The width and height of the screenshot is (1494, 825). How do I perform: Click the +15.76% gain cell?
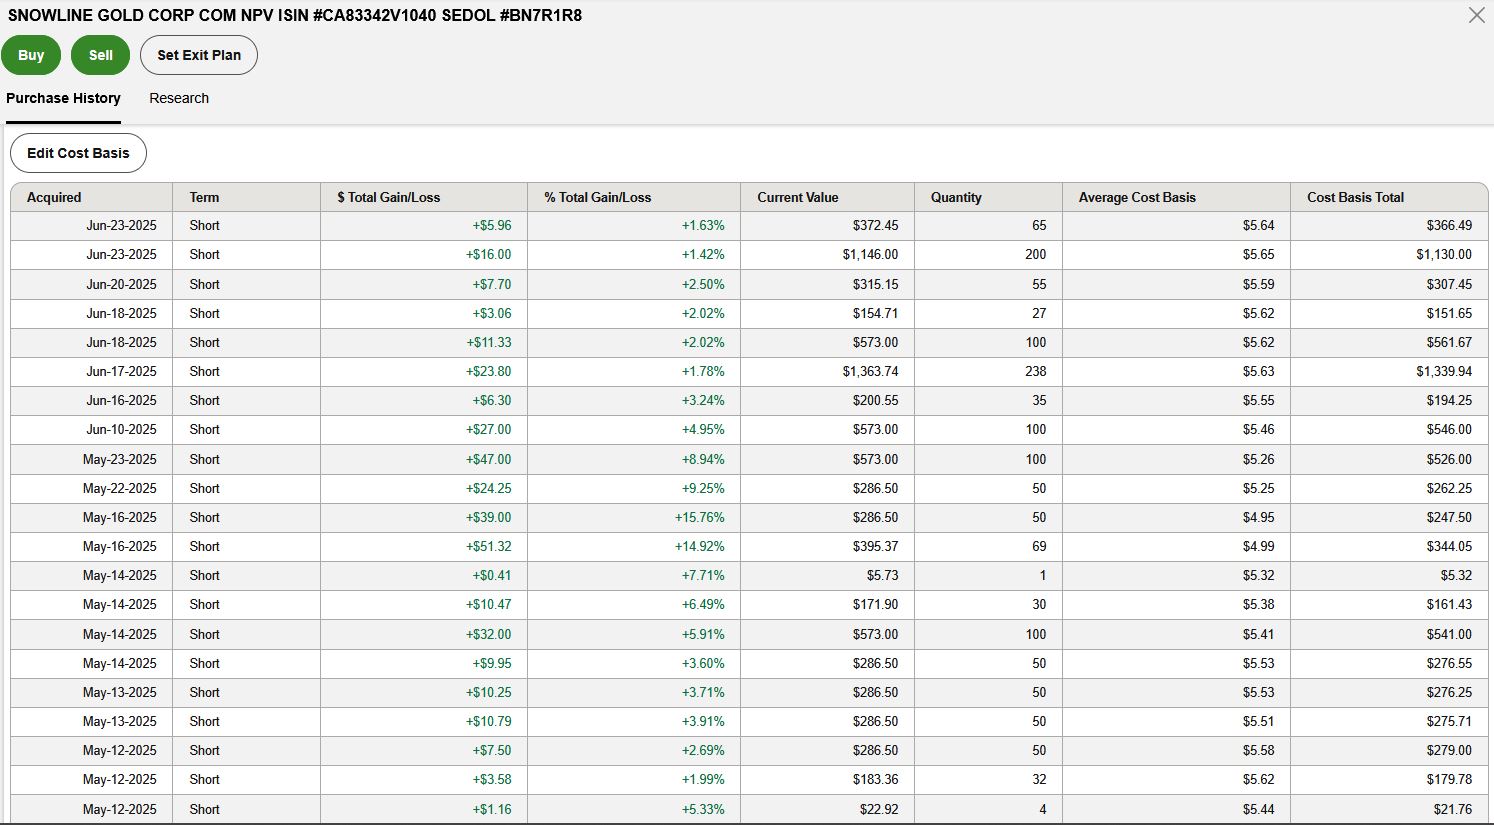click(x=699, y=517)
